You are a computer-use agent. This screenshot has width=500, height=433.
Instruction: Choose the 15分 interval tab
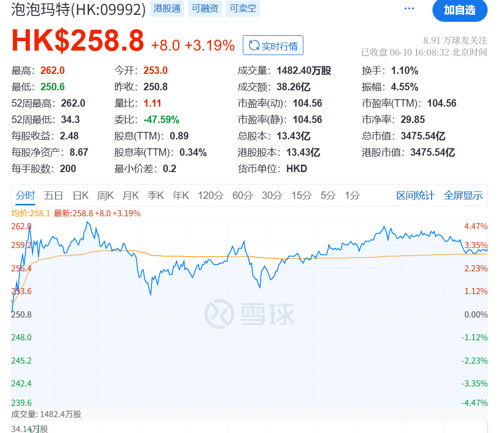301,195
